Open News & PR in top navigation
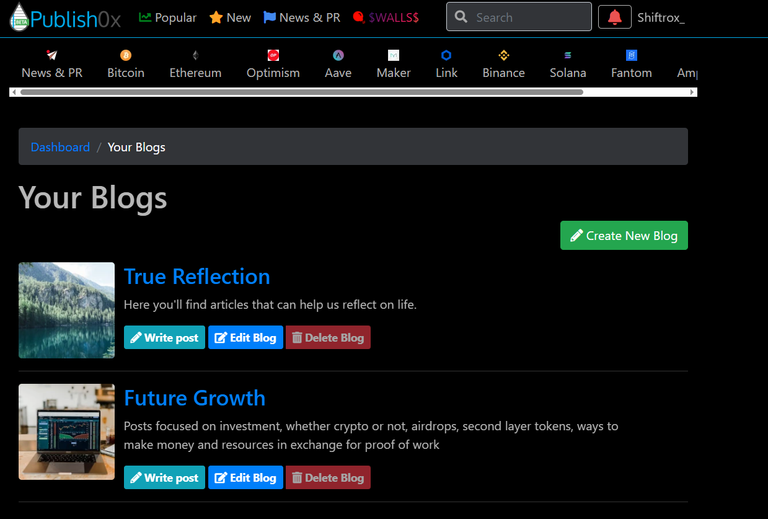768x519 pixels. pyautogui.click(x=302, y=18)
